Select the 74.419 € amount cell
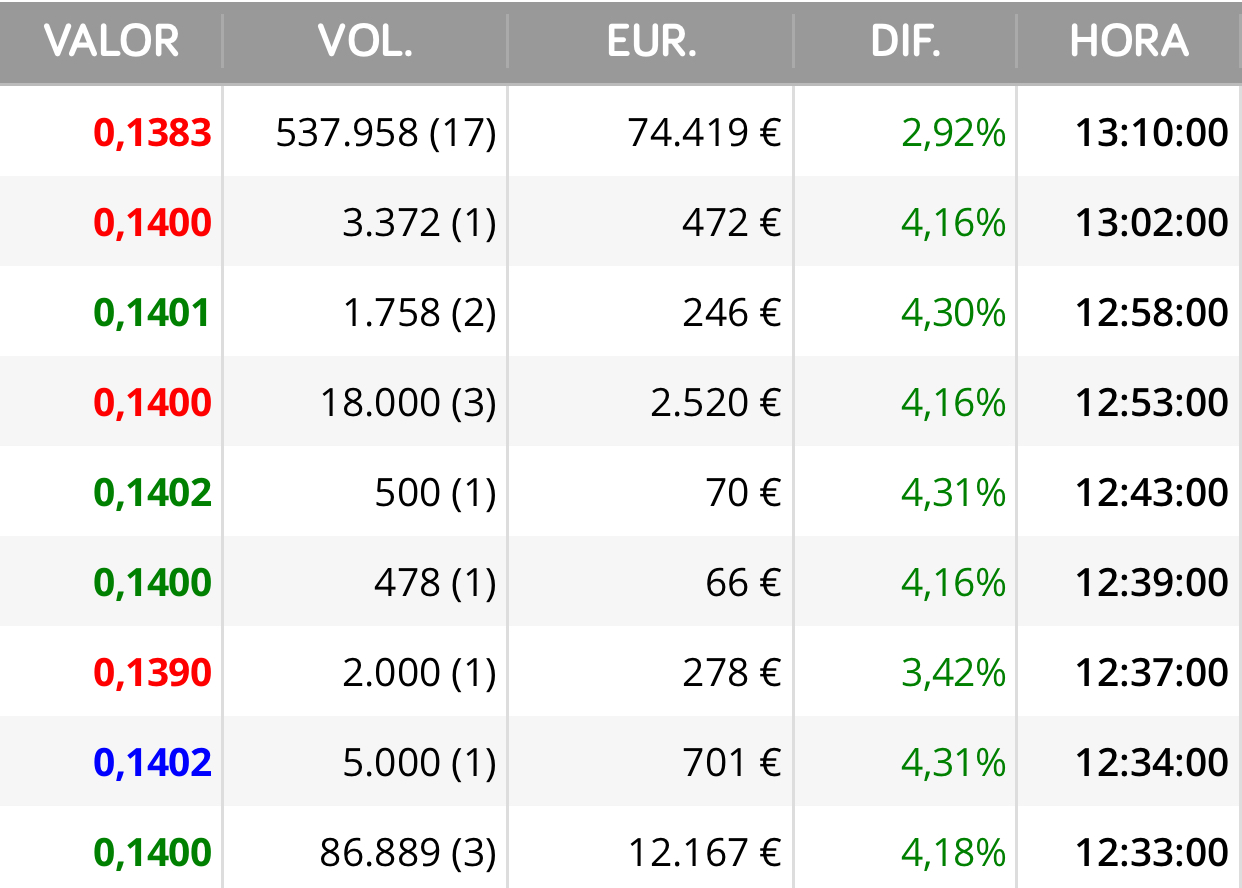Screen dimensions: 1242x888 tap(704, 132)
